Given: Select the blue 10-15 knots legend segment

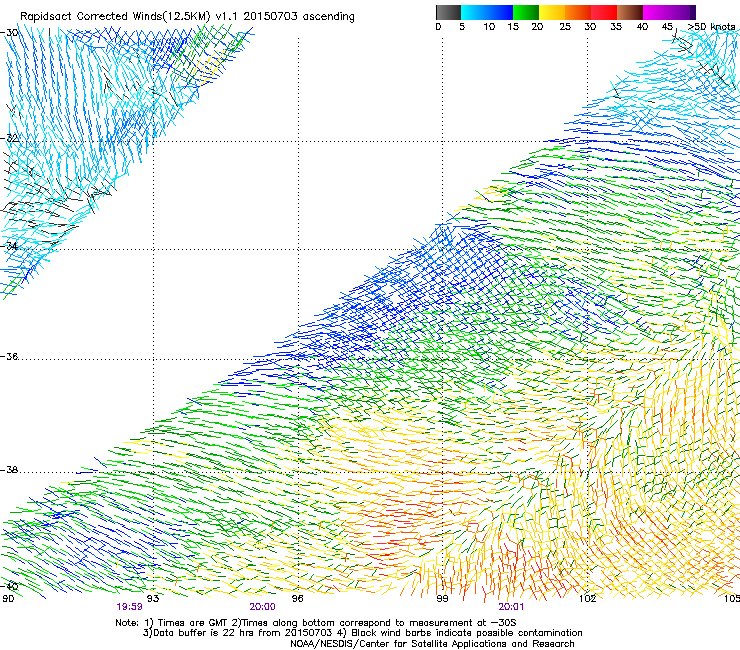Looking at the screenshot, I should click(x=500, y=12).
